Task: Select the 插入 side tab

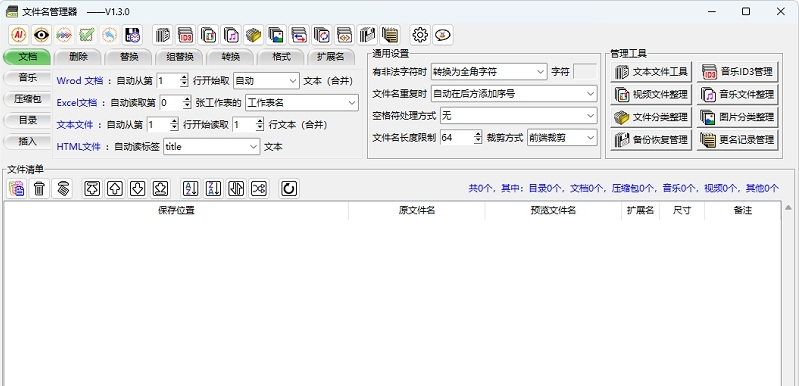Action: pos(28,142)
